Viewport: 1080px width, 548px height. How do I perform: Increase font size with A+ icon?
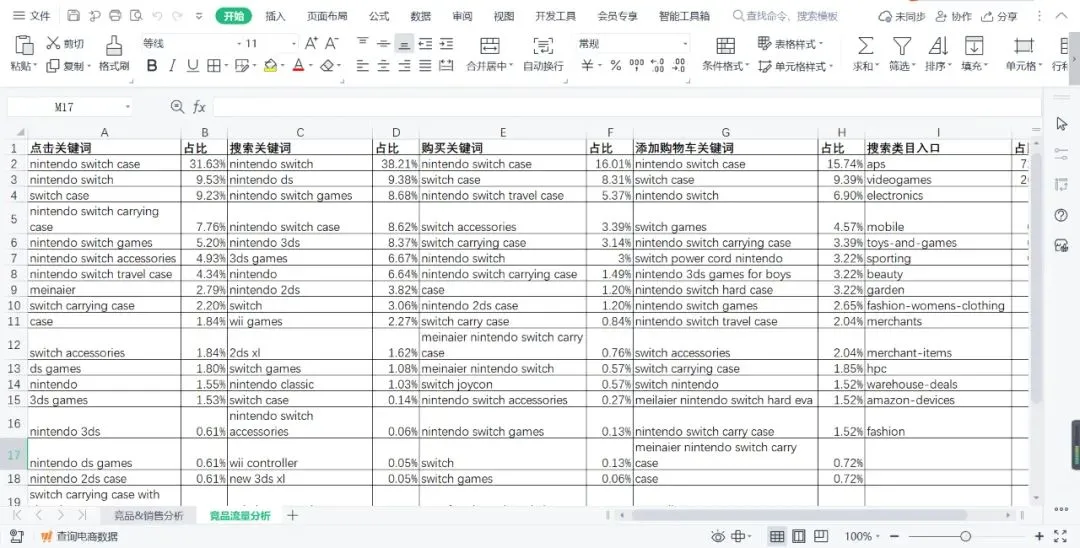pos(311,43)
